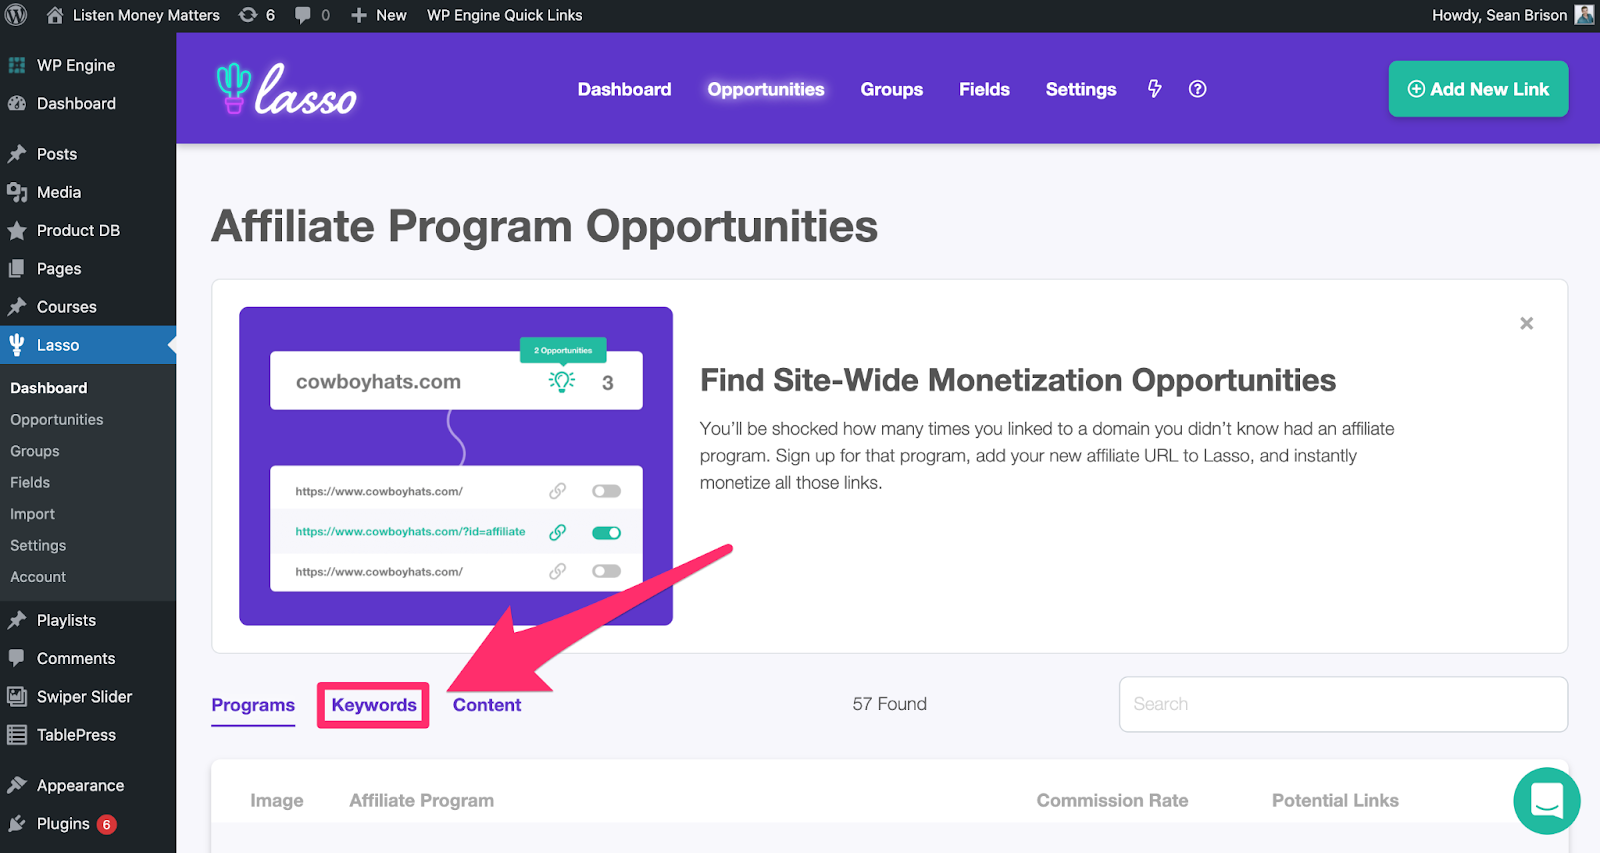Open the help question mark icon
The height and width of the screenshot is (853, 1600).
point(1197,89)
